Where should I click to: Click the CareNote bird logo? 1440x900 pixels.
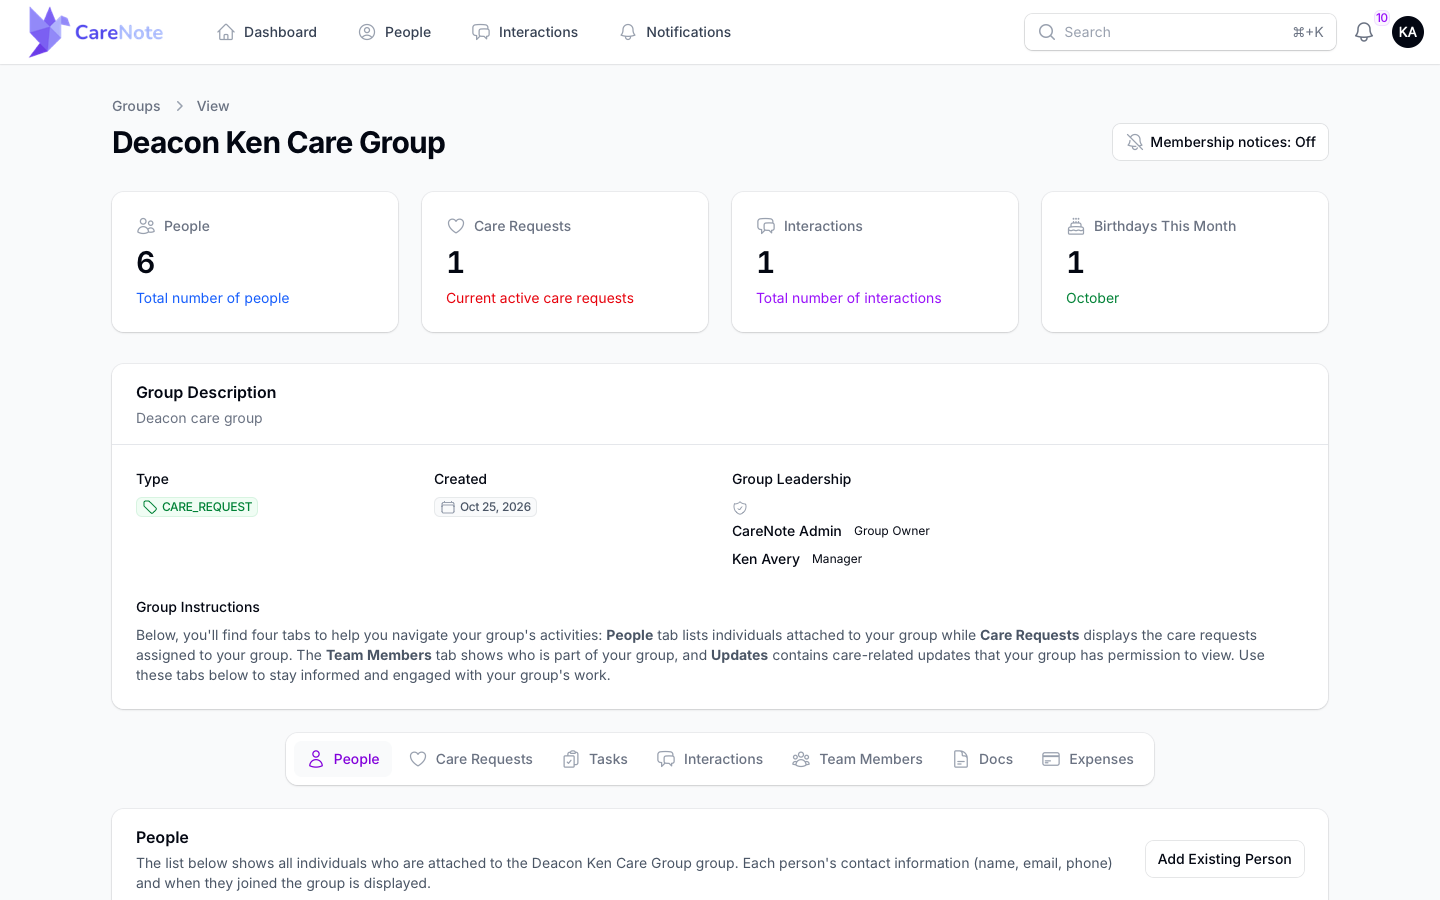48,32
